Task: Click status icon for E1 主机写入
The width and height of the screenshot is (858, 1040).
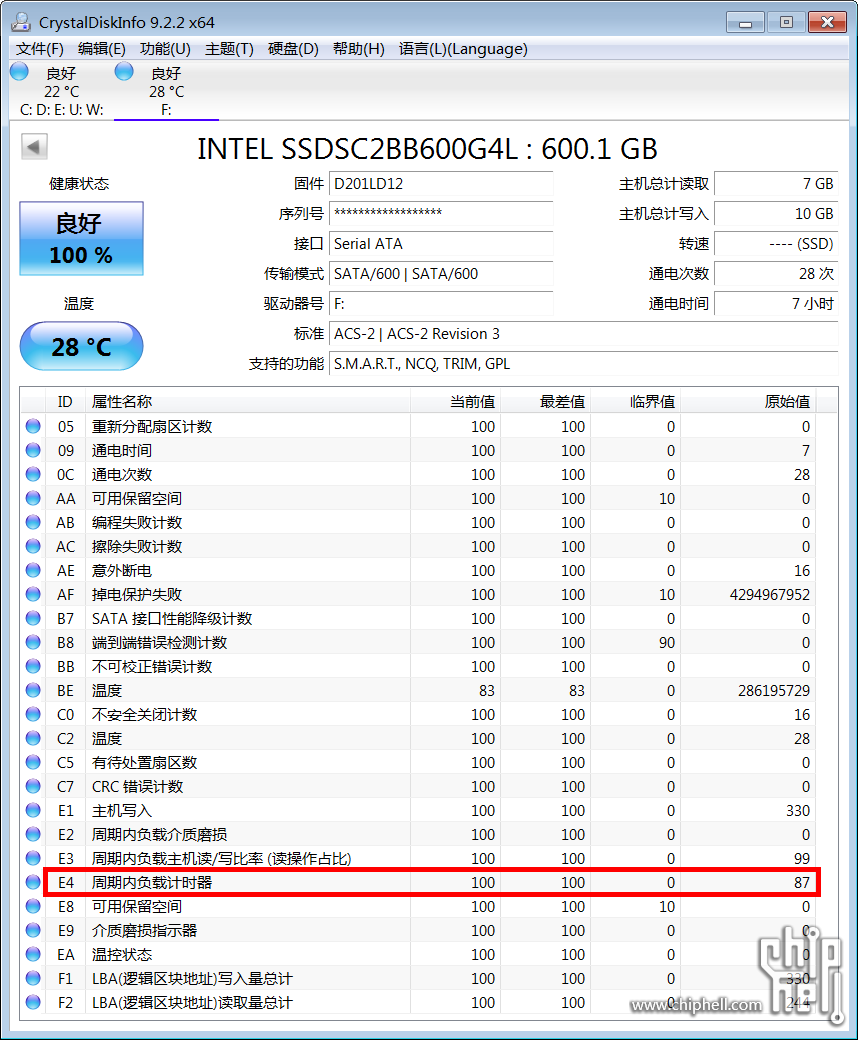Action: click(33, 810)
